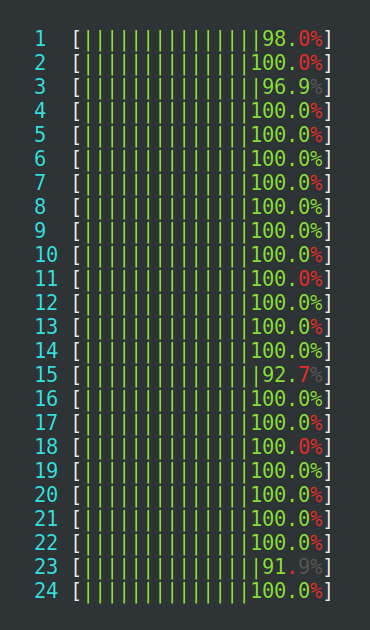Select the 100.0% usage value on core 9
The image size is (370, 630).
(287, 231)
